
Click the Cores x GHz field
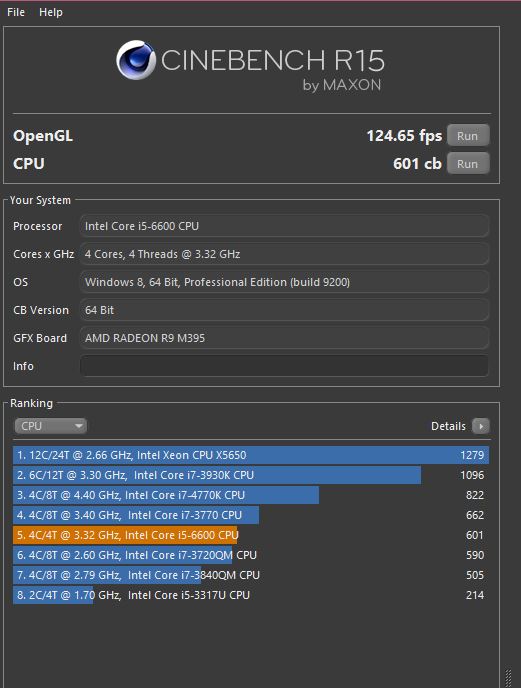click(284, 254)
